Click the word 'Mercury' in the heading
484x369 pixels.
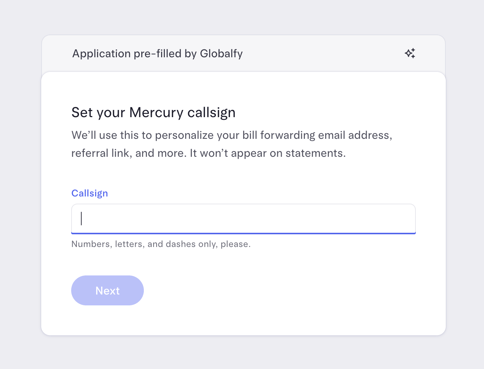coord(156,113)
